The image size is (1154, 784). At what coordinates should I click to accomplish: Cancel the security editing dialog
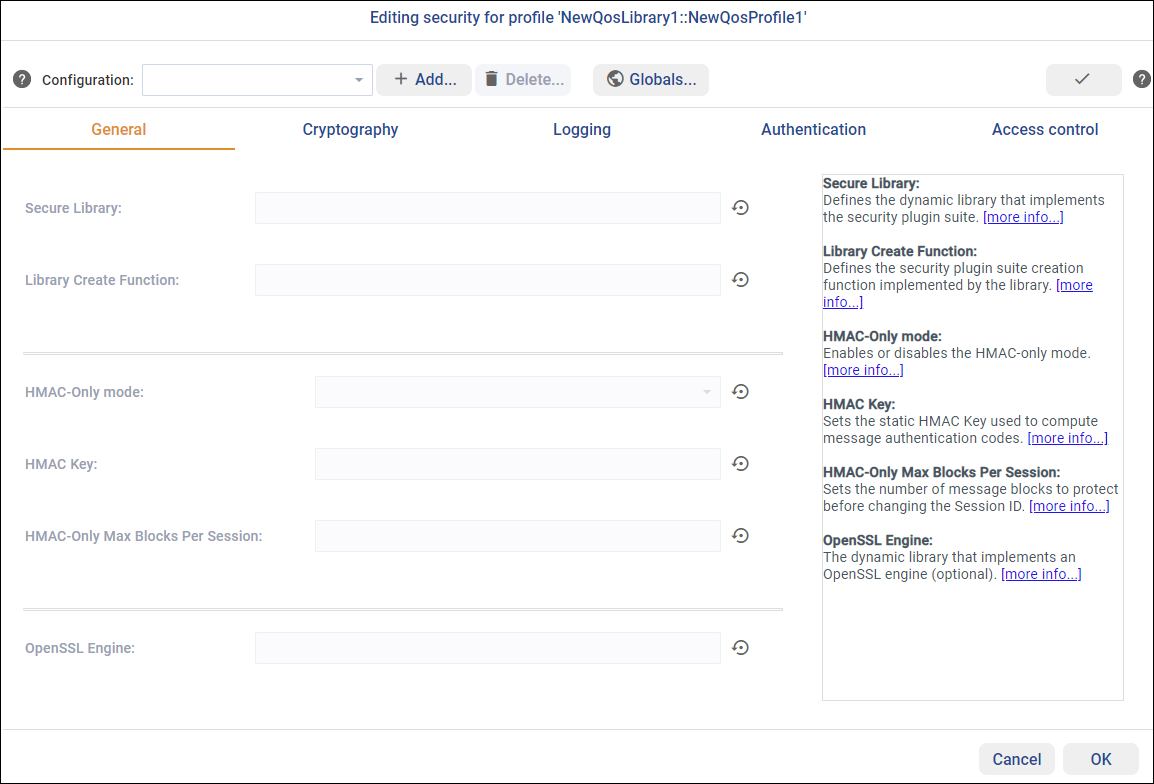click(1016, 759)
